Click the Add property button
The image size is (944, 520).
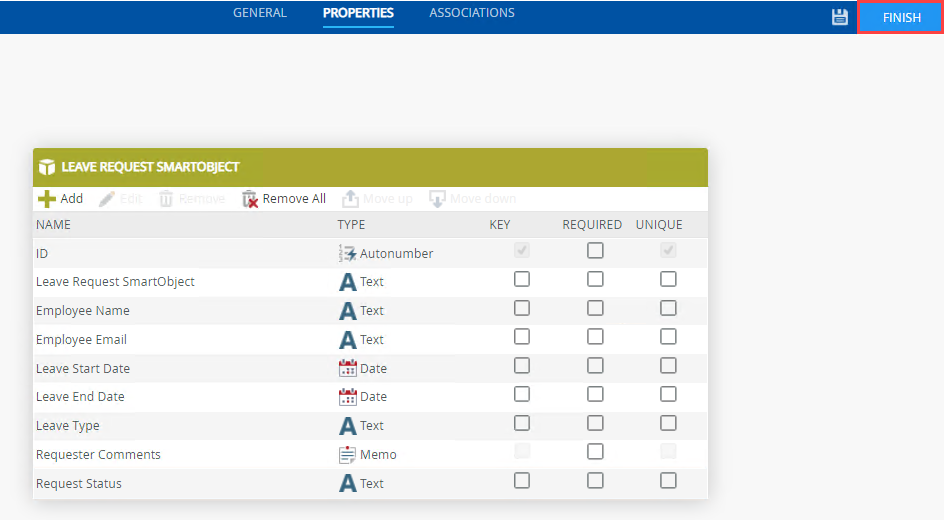60,199
